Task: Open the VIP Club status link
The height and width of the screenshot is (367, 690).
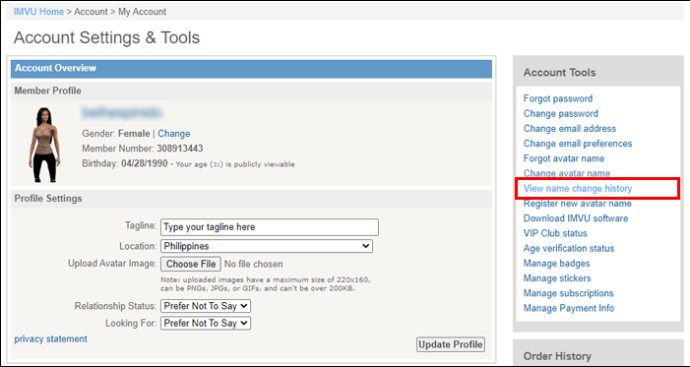Action: [x=555, y=233]
